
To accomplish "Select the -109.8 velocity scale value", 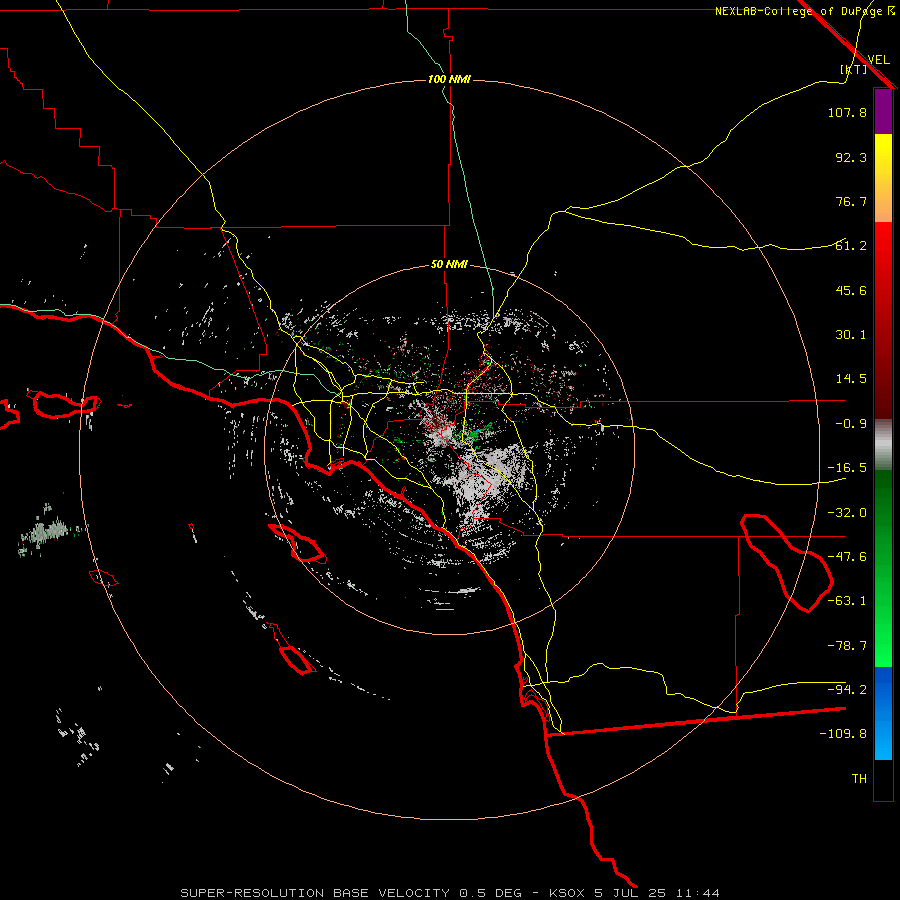I will click(x=843, y=734).
